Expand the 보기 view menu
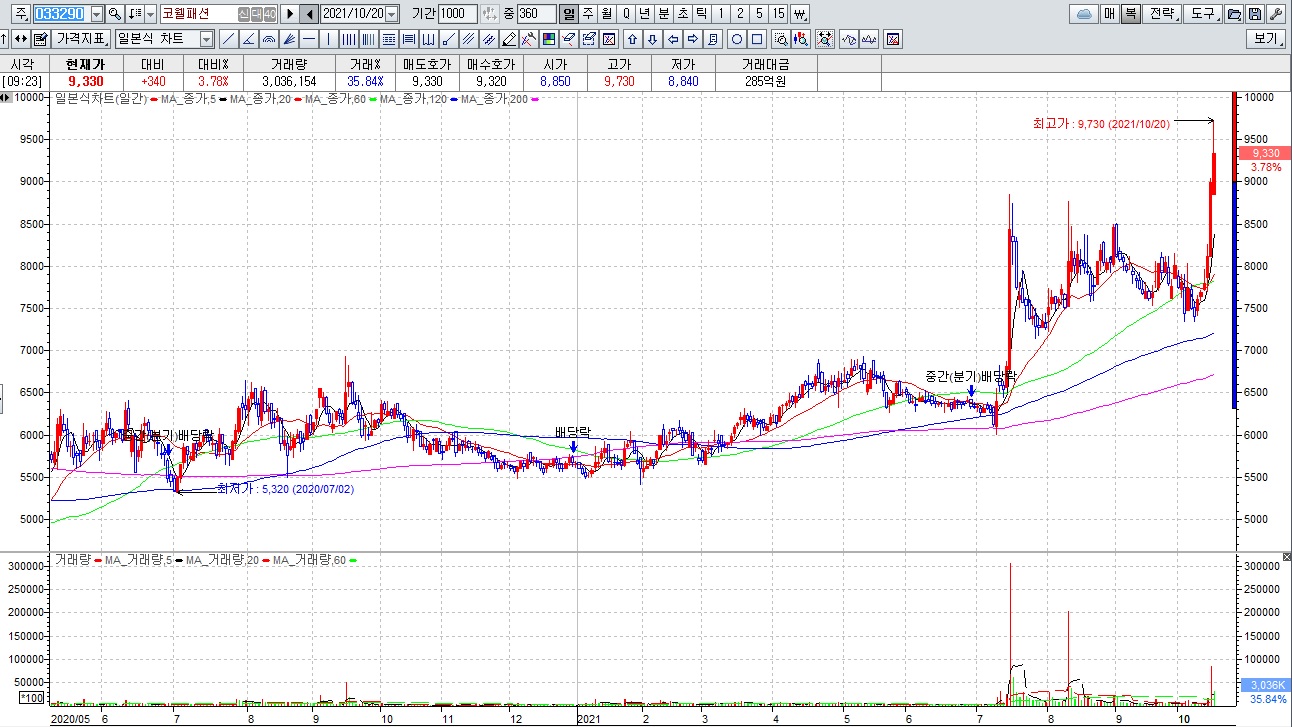 coord(1265,39)
